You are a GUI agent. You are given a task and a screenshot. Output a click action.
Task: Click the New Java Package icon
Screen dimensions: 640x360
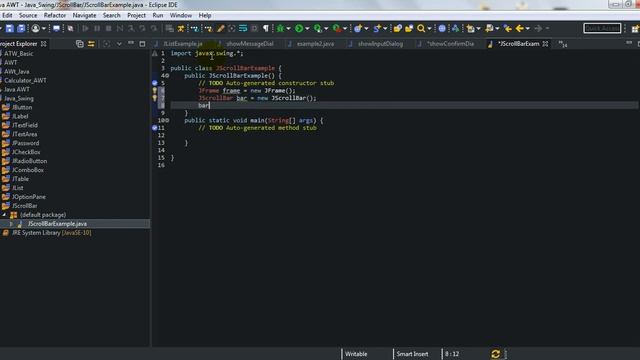point(358,28)
